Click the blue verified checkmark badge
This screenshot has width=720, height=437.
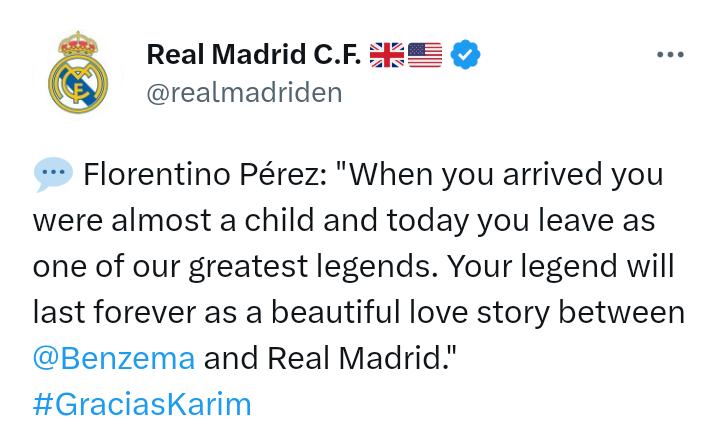(x=463, y=55)
